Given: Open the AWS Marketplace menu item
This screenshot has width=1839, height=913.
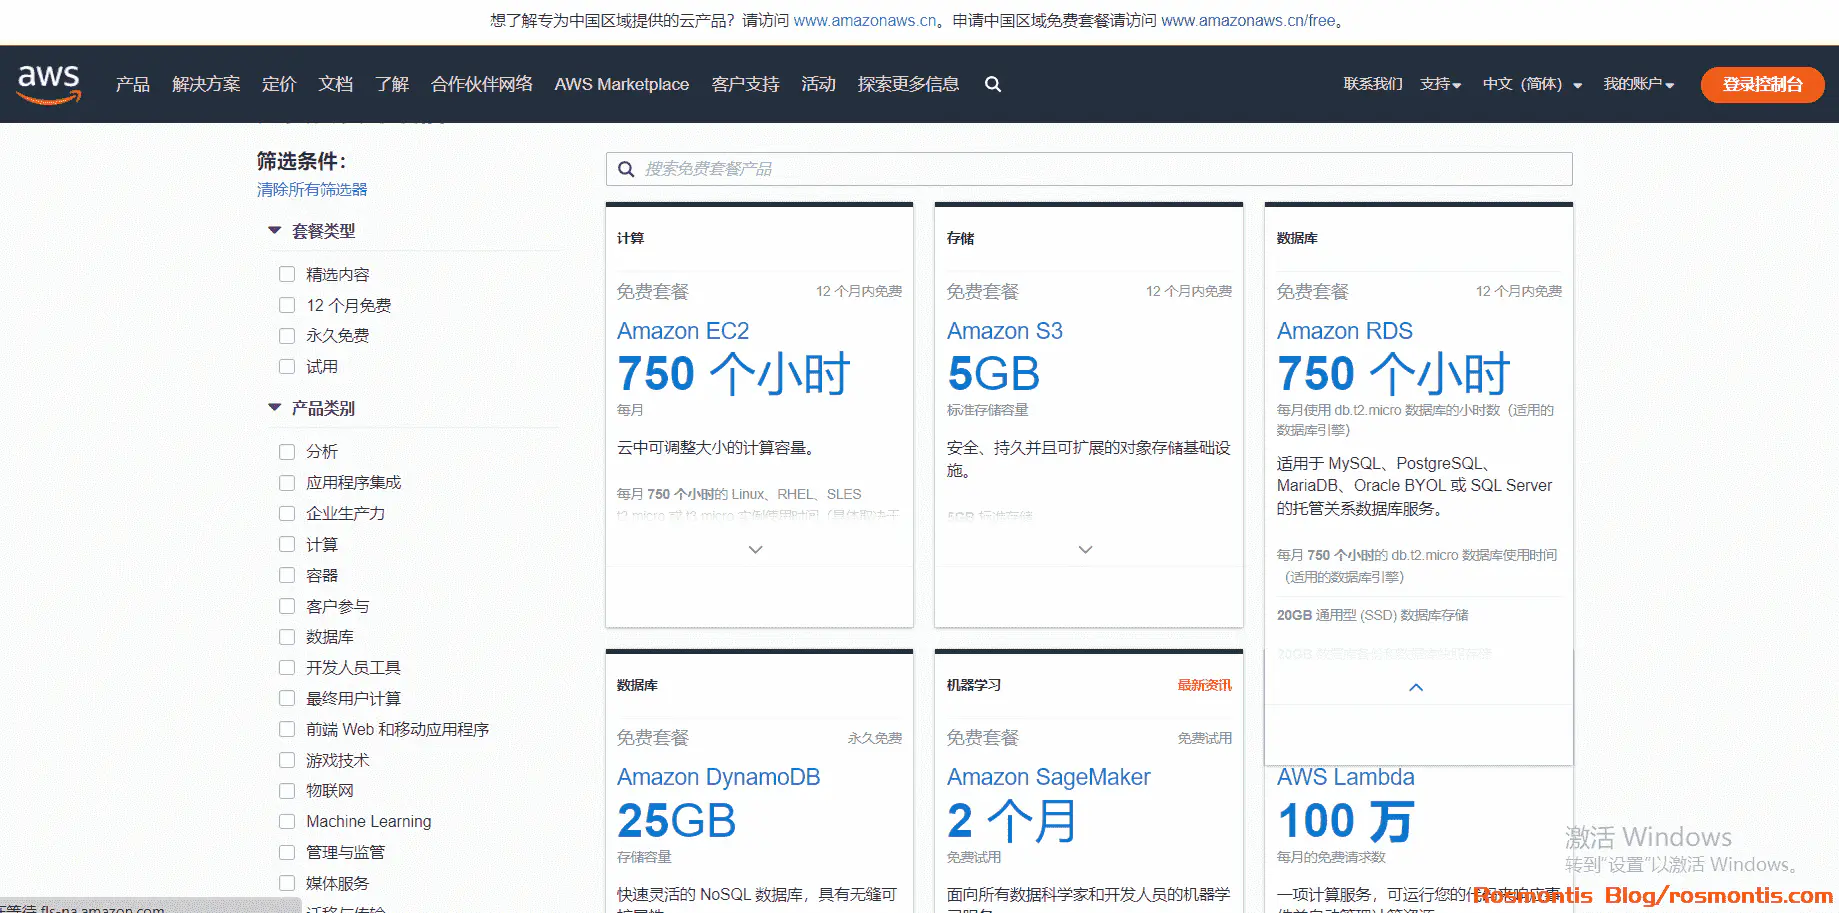Looking at the screenshot, I should tap(622, 84).
